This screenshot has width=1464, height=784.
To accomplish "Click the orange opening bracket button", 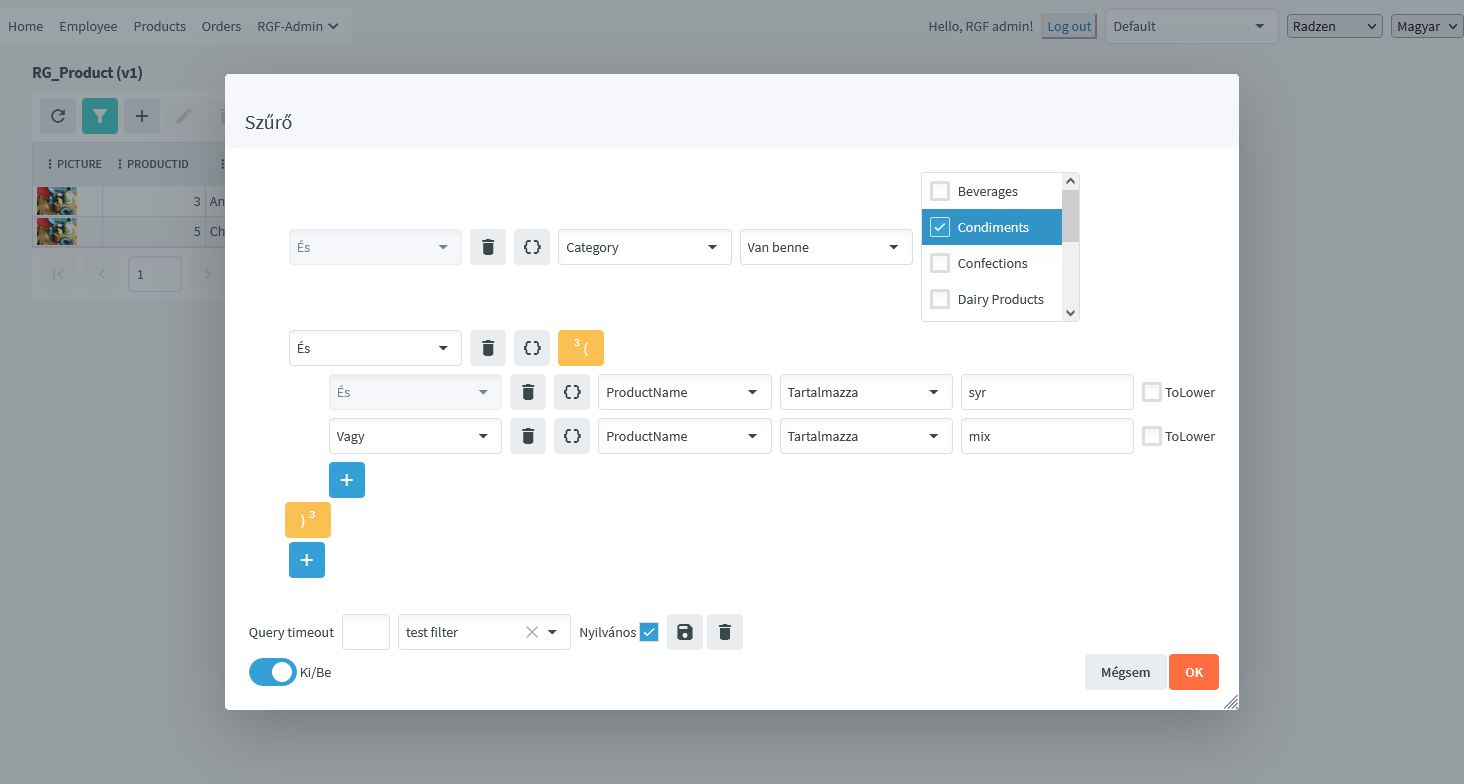I will tap(581, 348).
